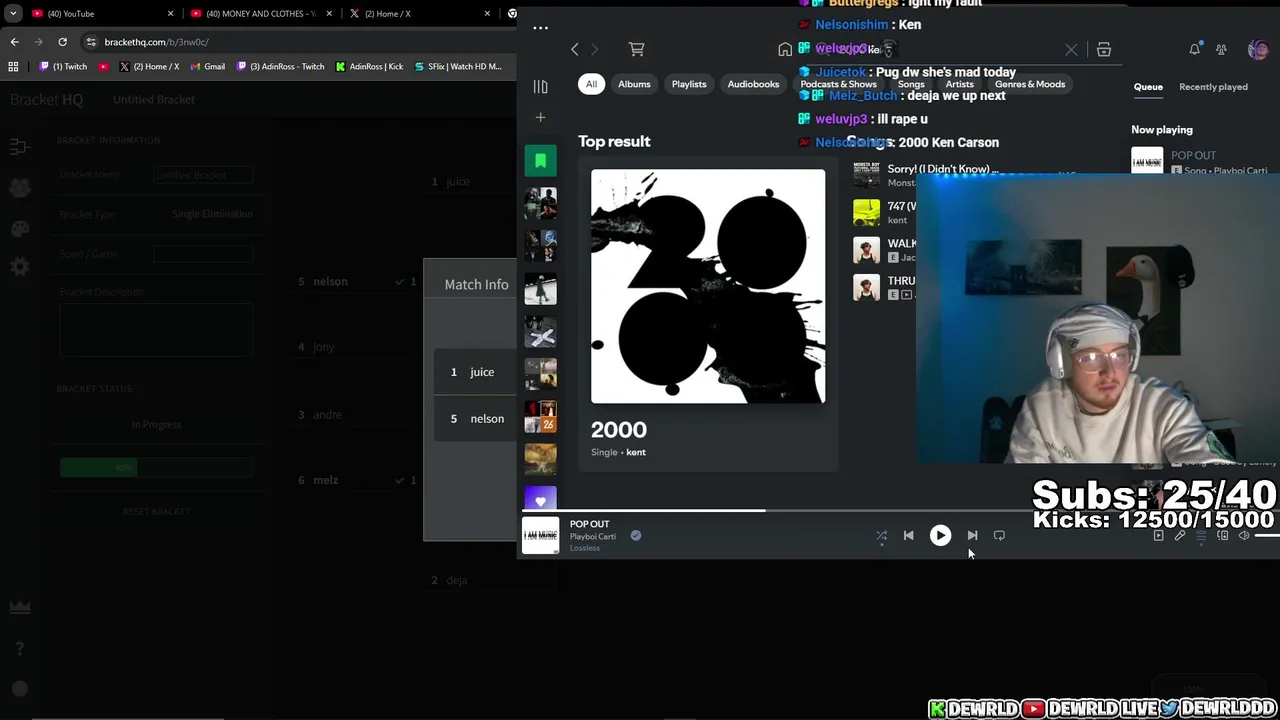Screen dimensions: 1280x720
Task: Open Spotify notifications bell
Action: [1194, 49]
